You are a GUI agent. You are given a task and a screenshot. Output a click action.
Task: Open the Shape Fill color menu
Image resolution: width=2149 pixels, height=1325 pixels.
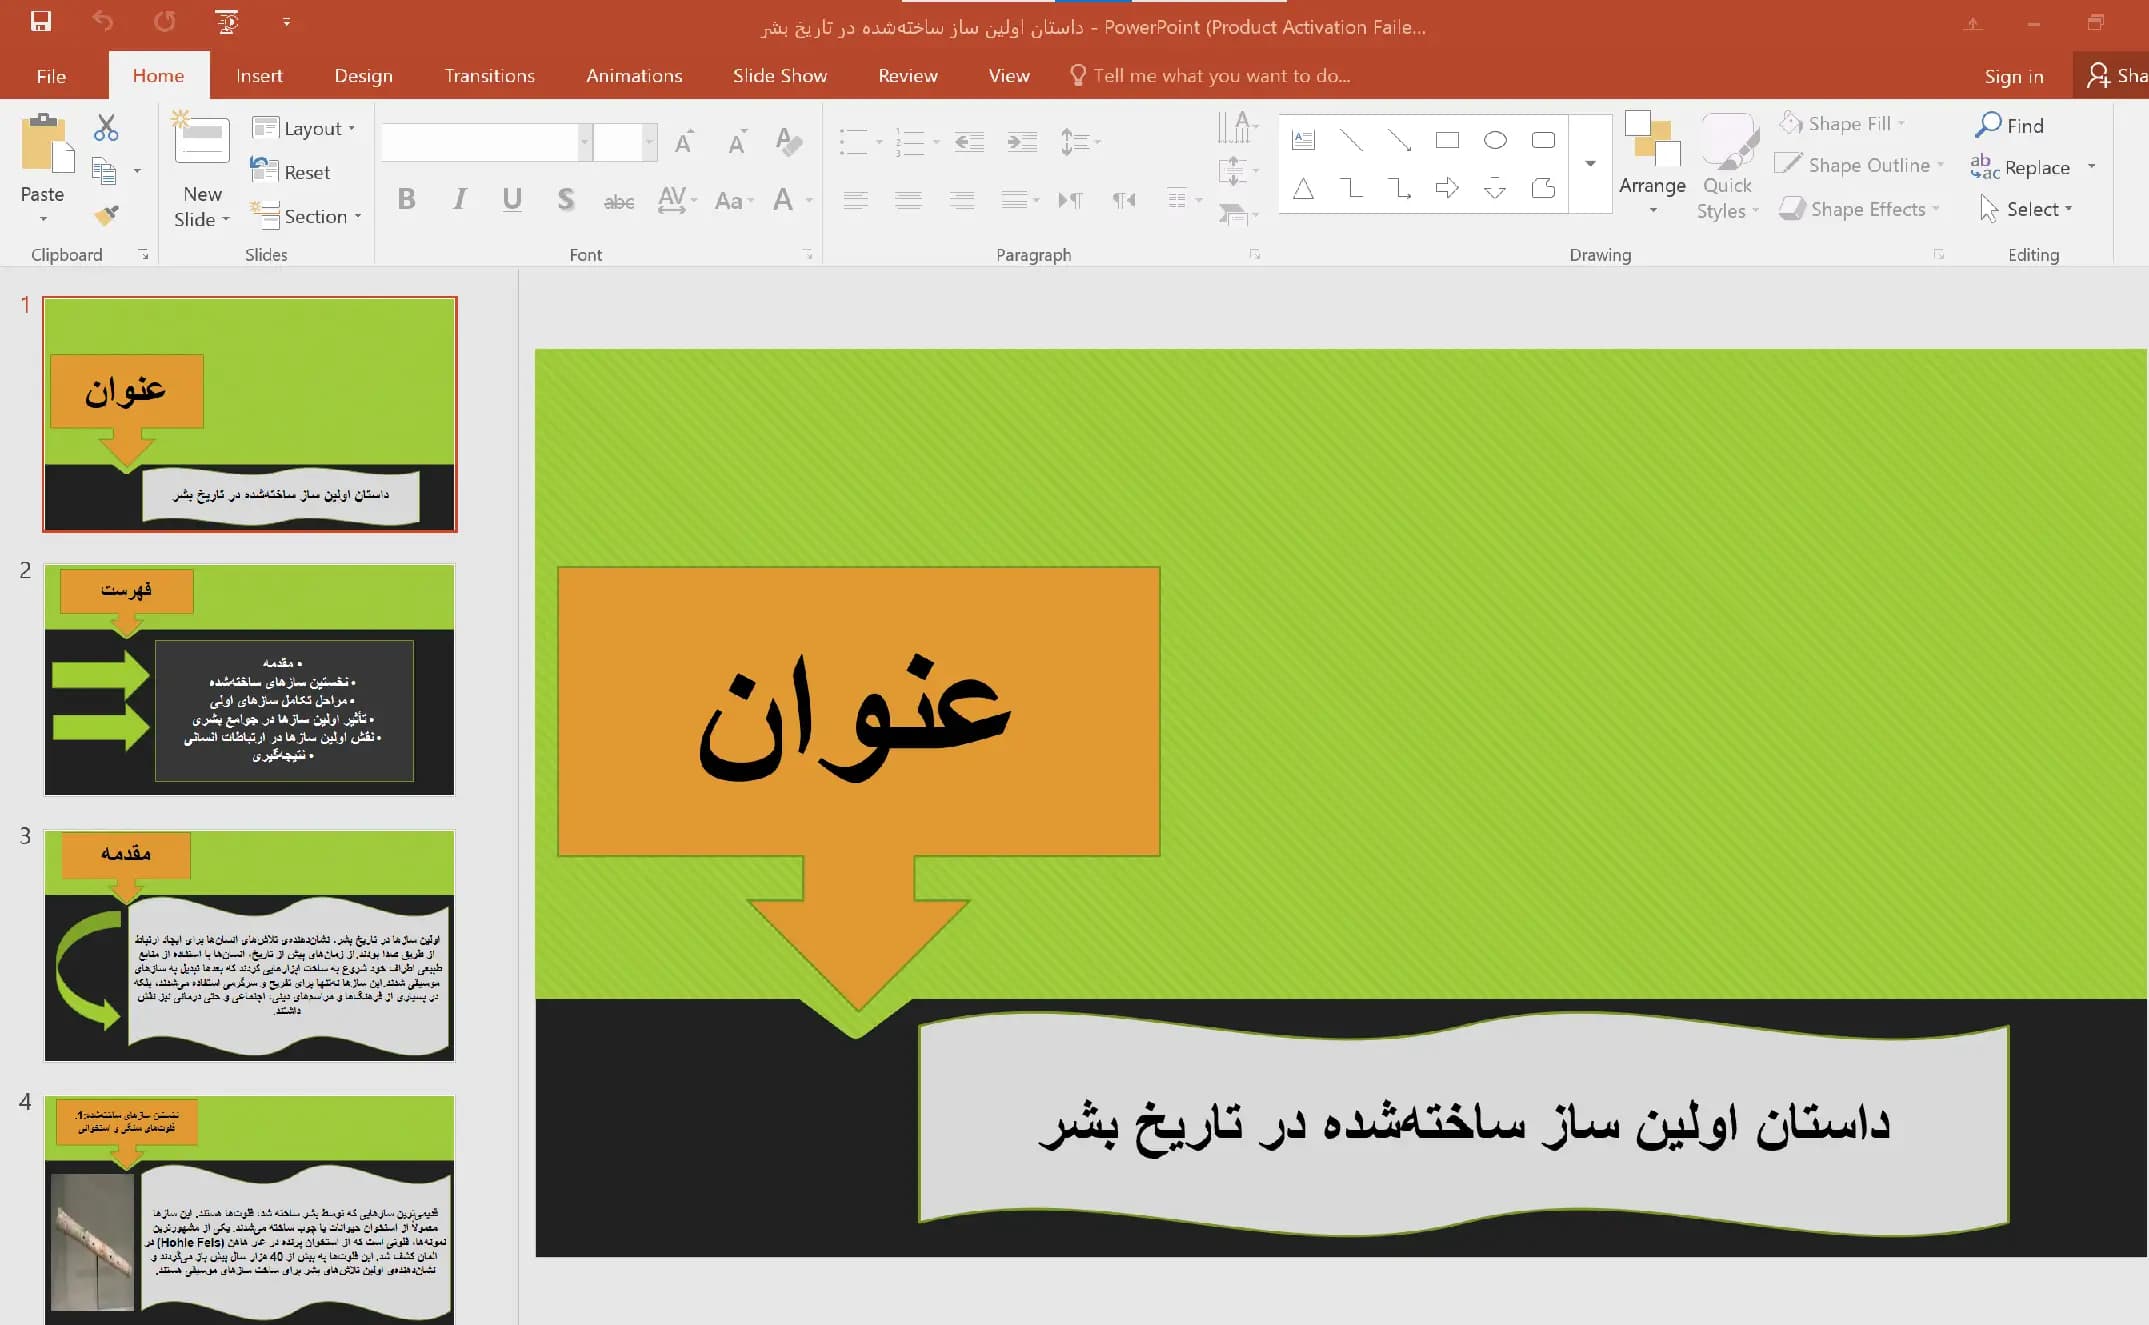[x=1842, y=123]
